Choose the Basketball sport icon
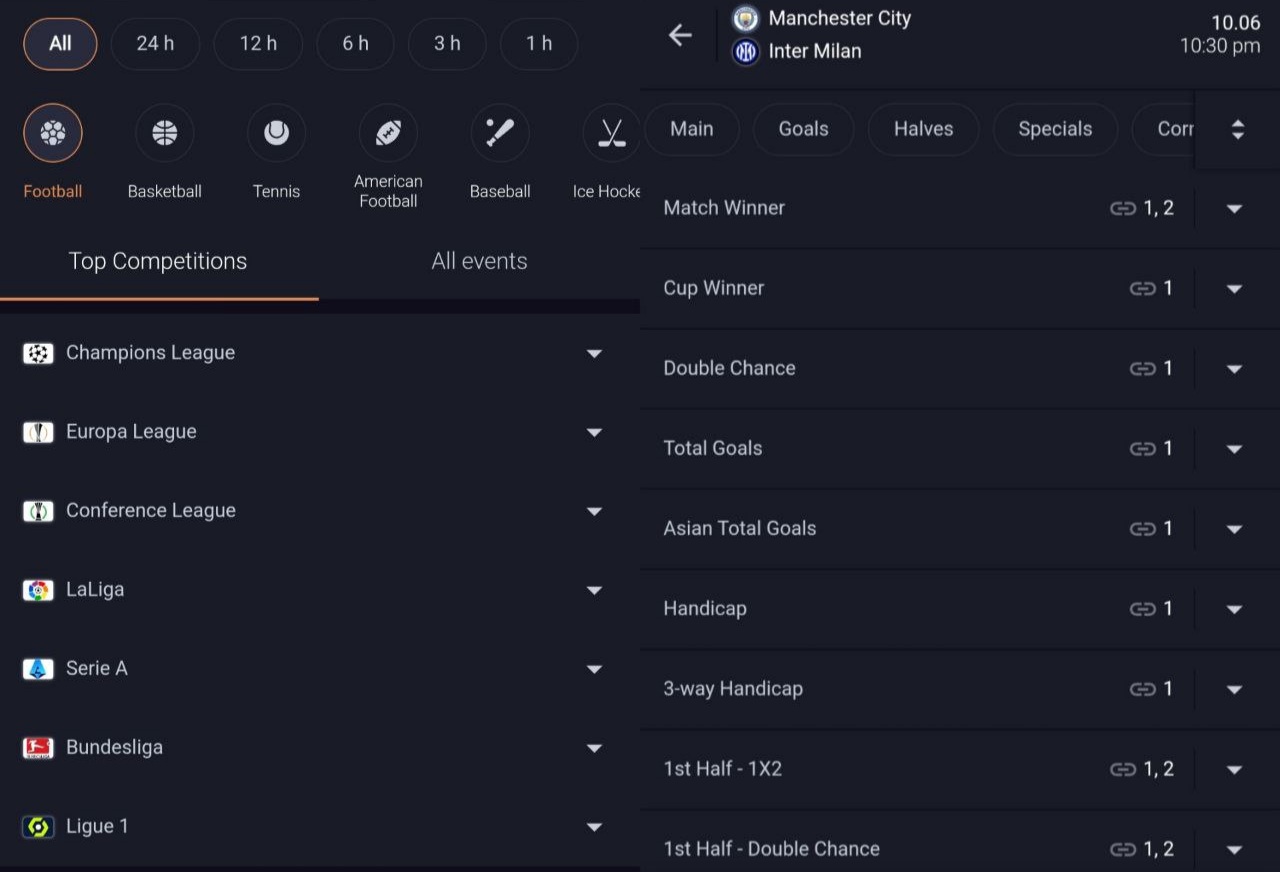The height and width of the screenshot is (872, 1280). [x=165, y=133]
